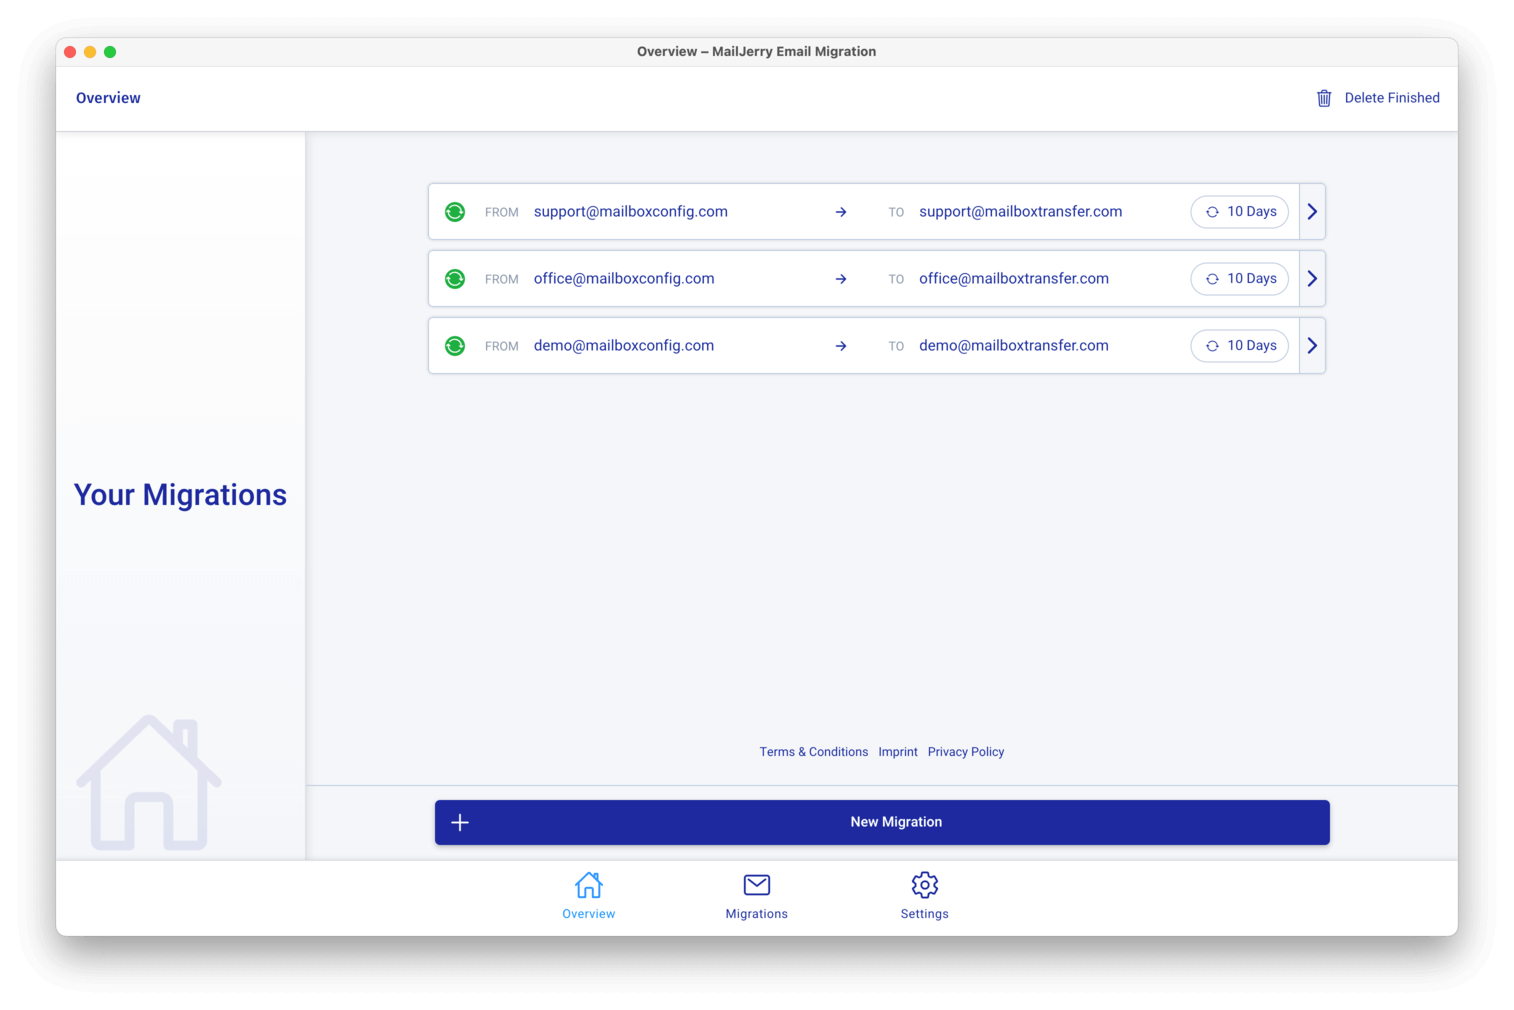Viewport: 1514px width, 1010px height.
Task: Click the 10 Days badge on support migration
Action: (x=1240, y=212)
